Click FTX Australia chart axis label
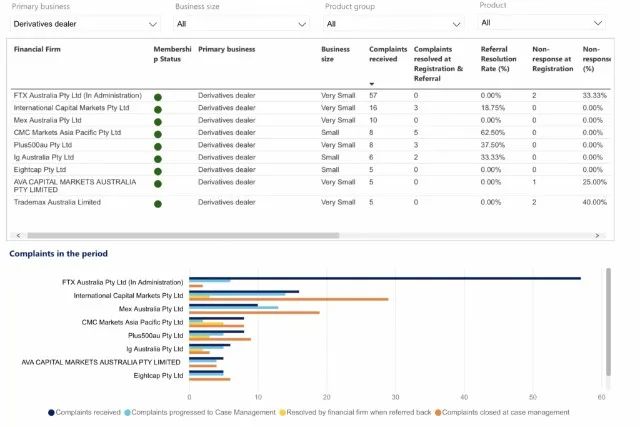This screenshot has width=640, height=427. (122, 282)
